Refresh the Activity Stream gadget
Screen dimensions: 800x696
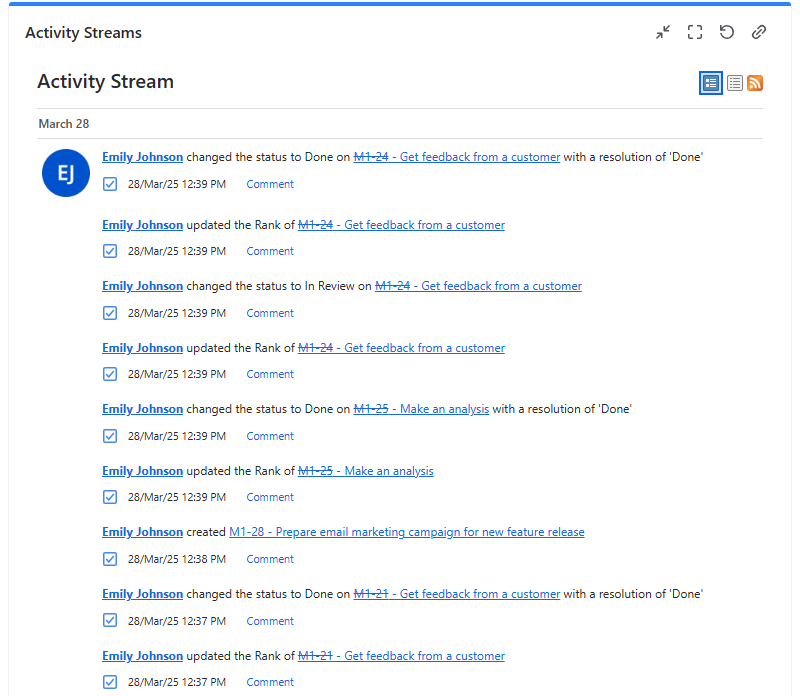(727, 32)
